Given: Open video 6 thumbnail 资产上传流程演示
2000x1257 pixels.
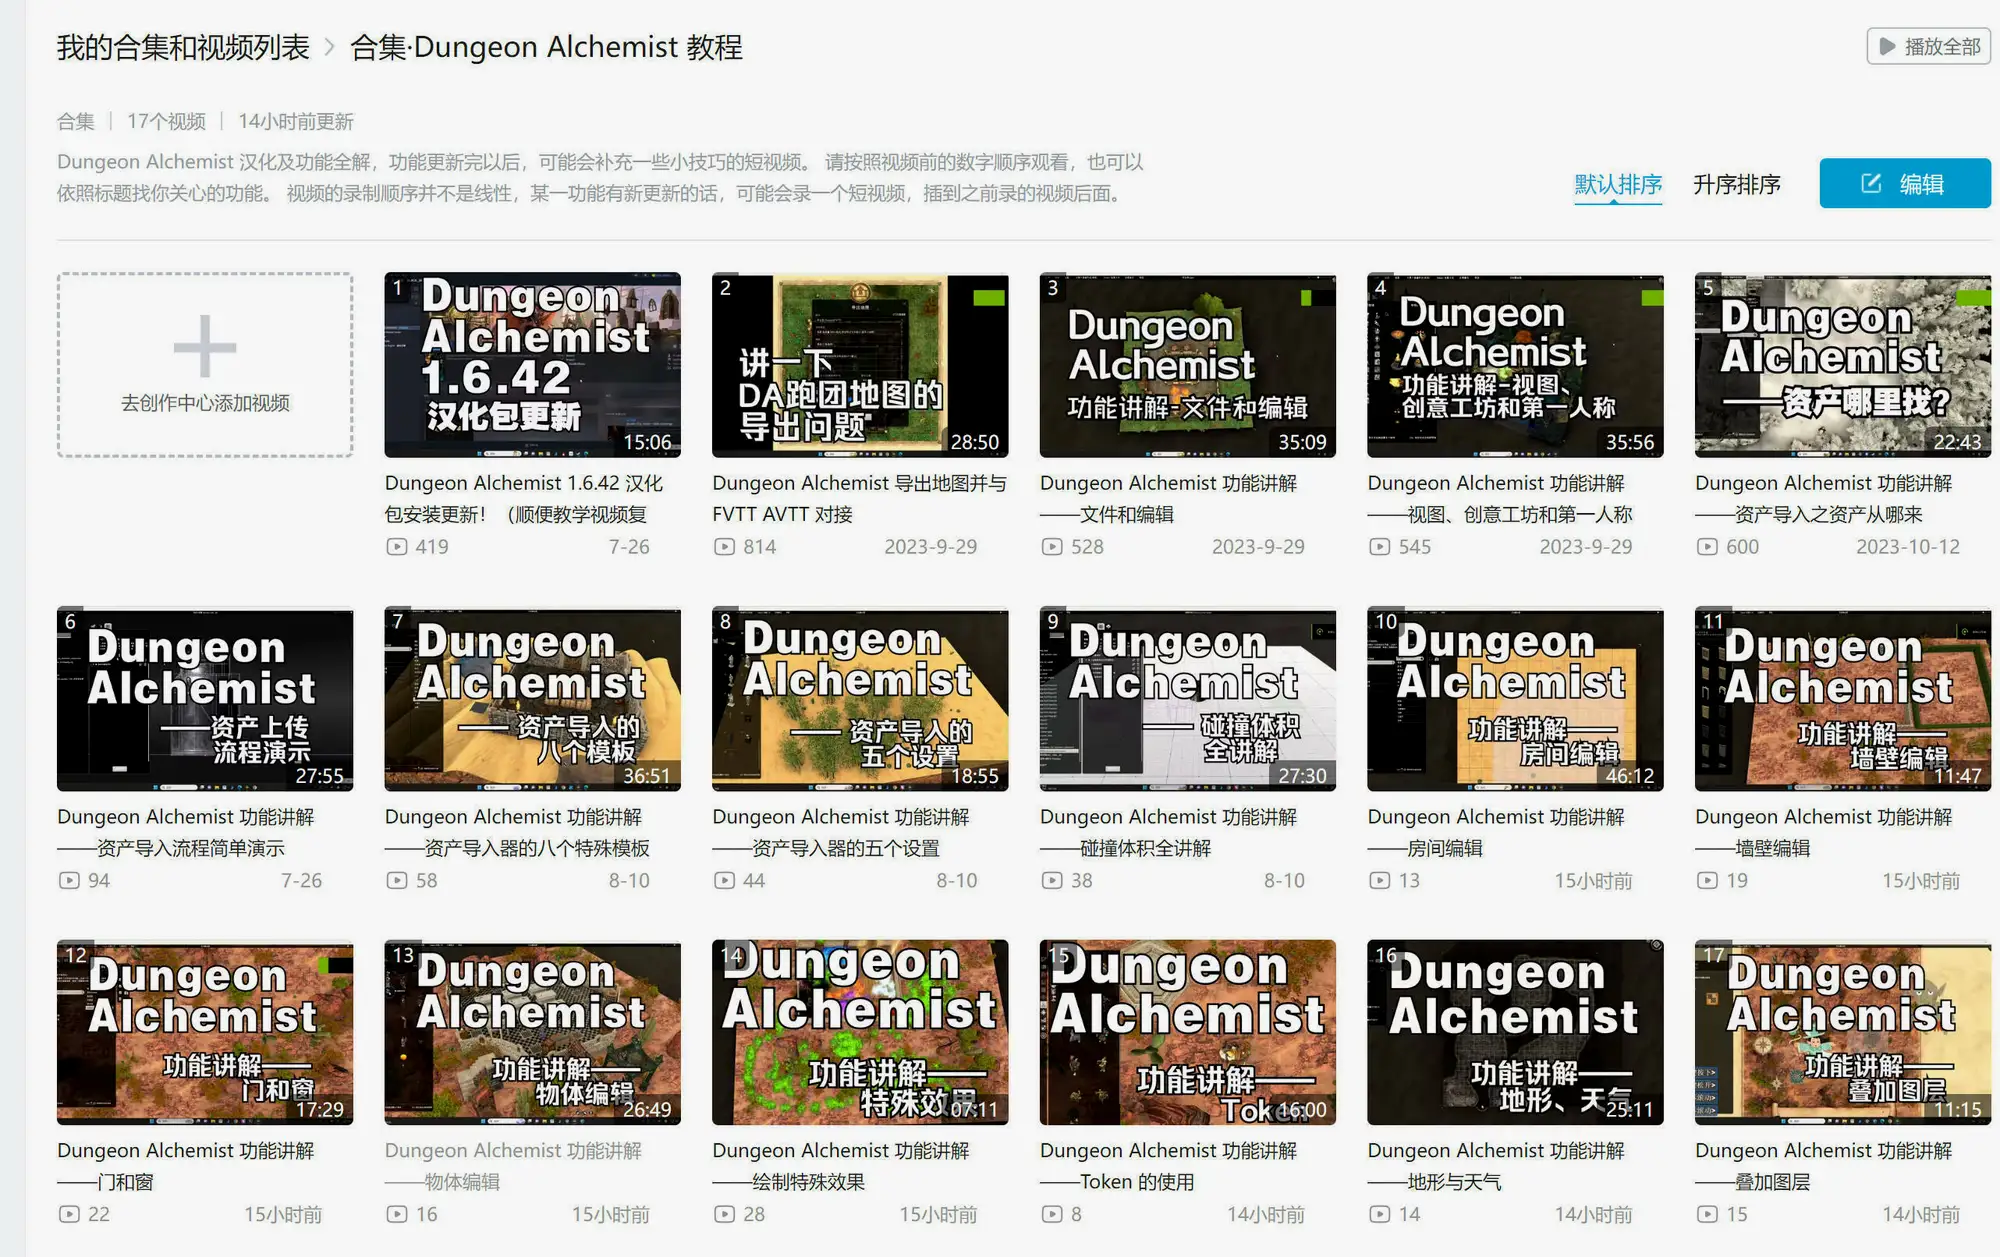Looking at the screenshot, I should (205, 699).
